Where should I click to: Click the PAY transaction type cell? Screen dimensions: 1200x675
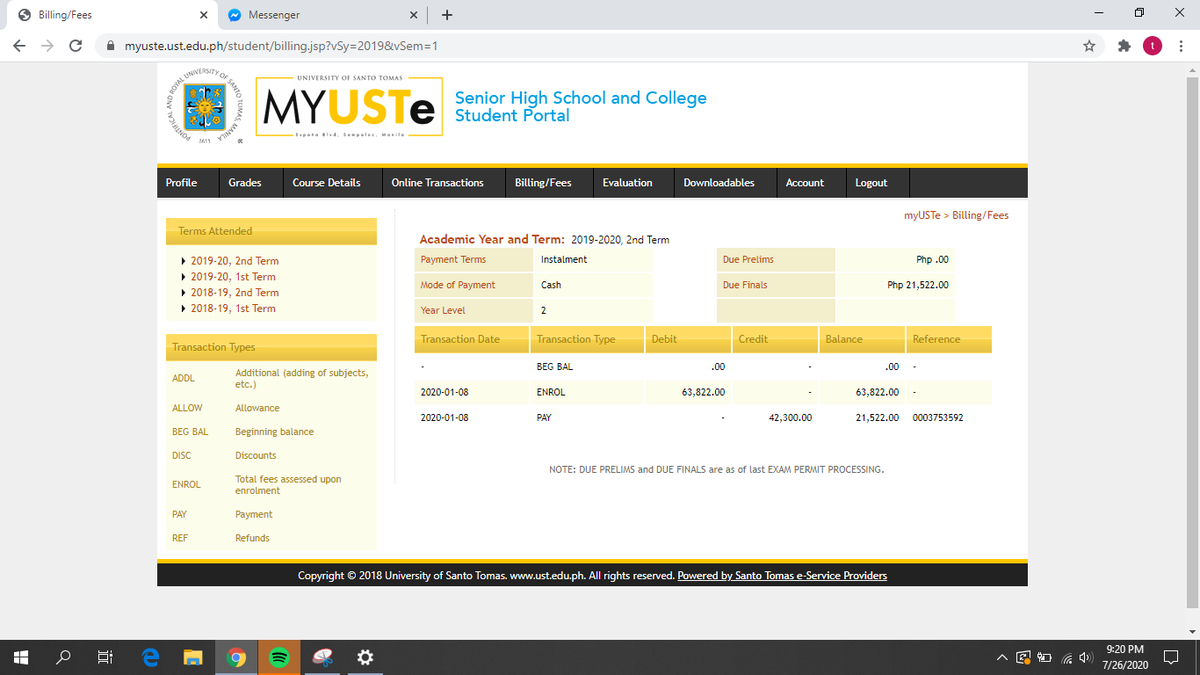[544, 417]
